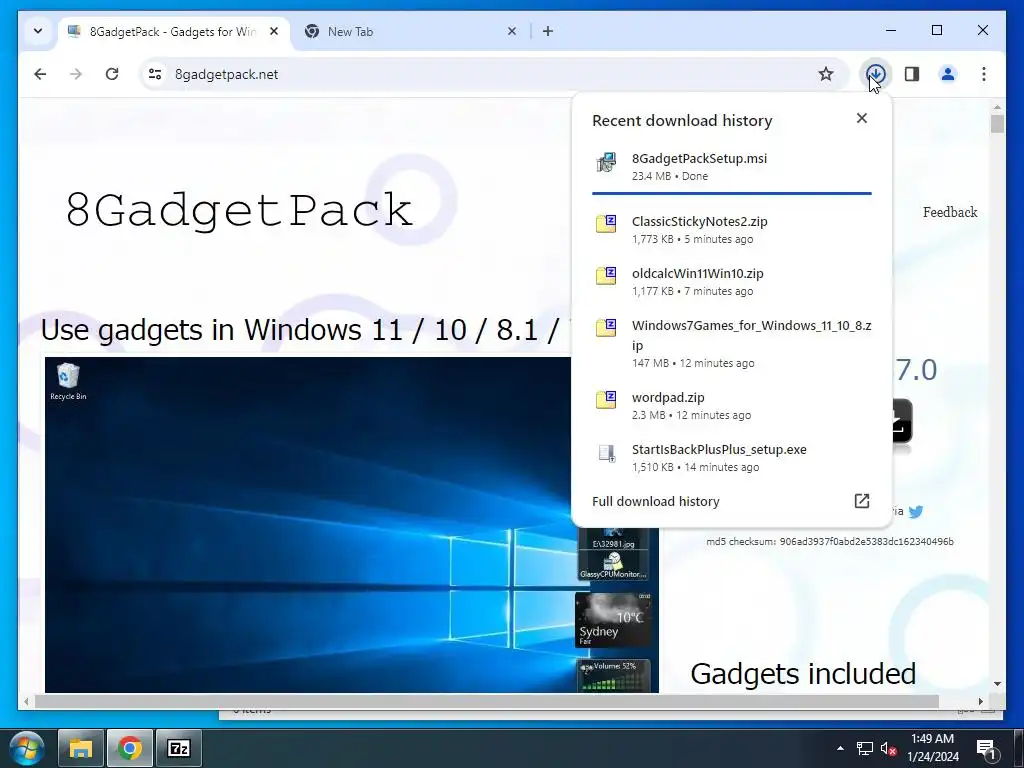Open Chrome three-dot menu

[x=984, y=74]
